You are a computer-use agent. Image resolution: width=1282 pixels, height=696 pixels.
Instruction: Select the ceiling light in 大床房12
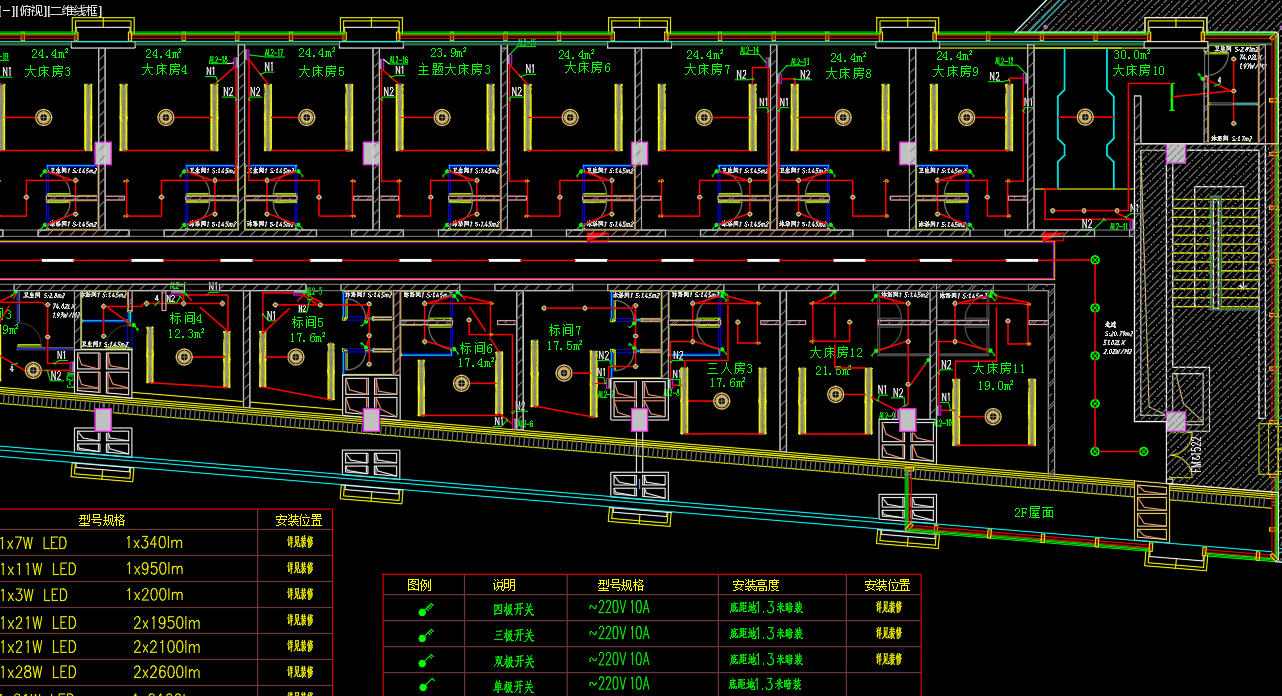click(836, 394)
